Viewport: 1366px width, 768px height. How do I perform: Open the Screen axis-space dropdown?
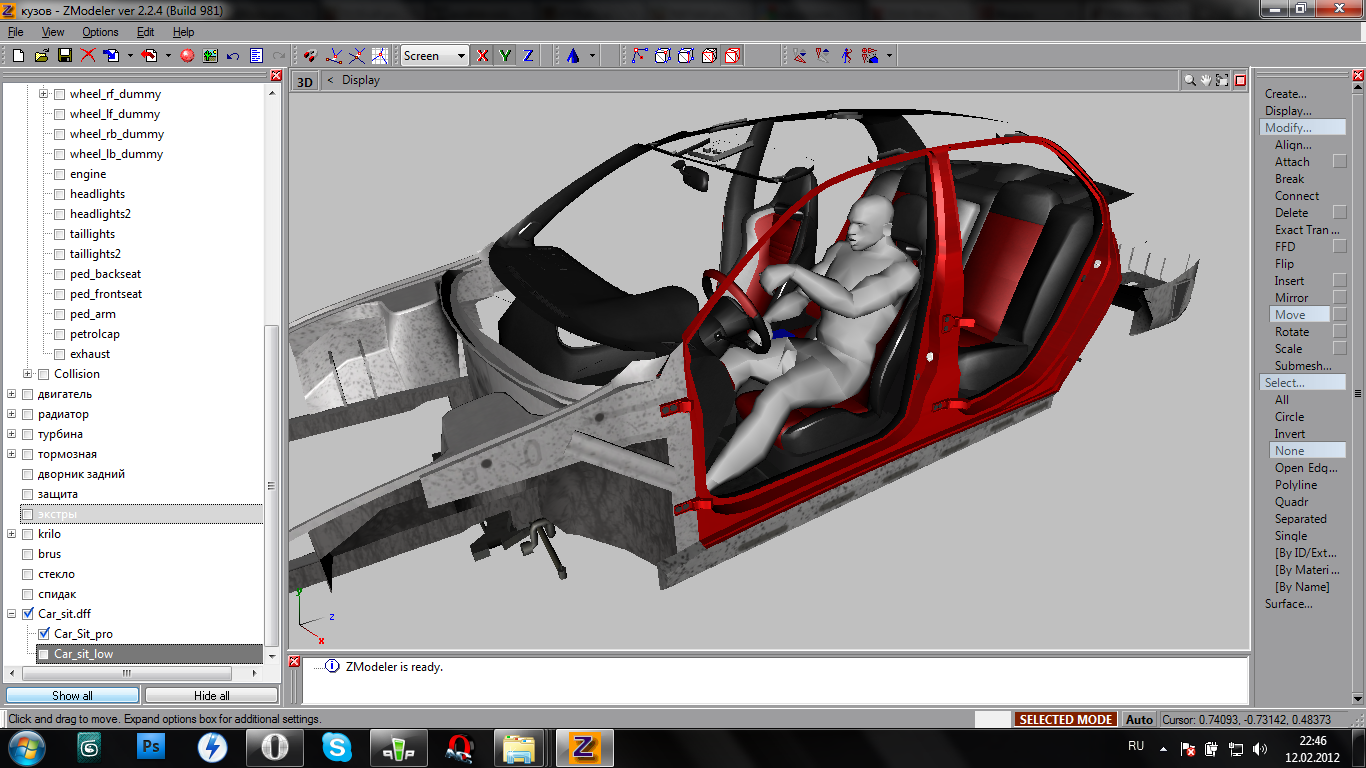[461, 56]
